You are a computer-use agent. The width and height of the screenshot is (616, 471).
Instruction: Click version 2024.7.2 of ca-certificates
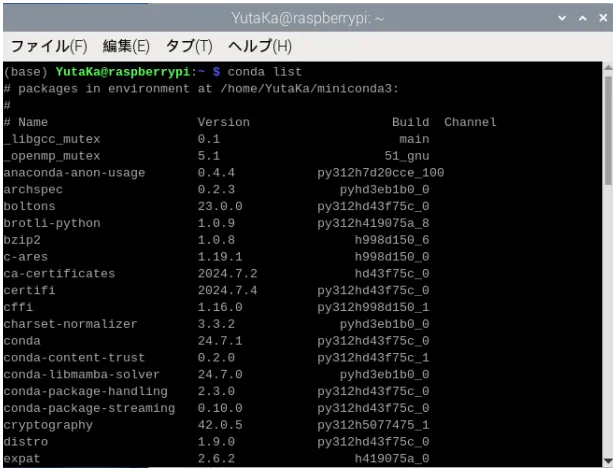[x=227, y=273]
